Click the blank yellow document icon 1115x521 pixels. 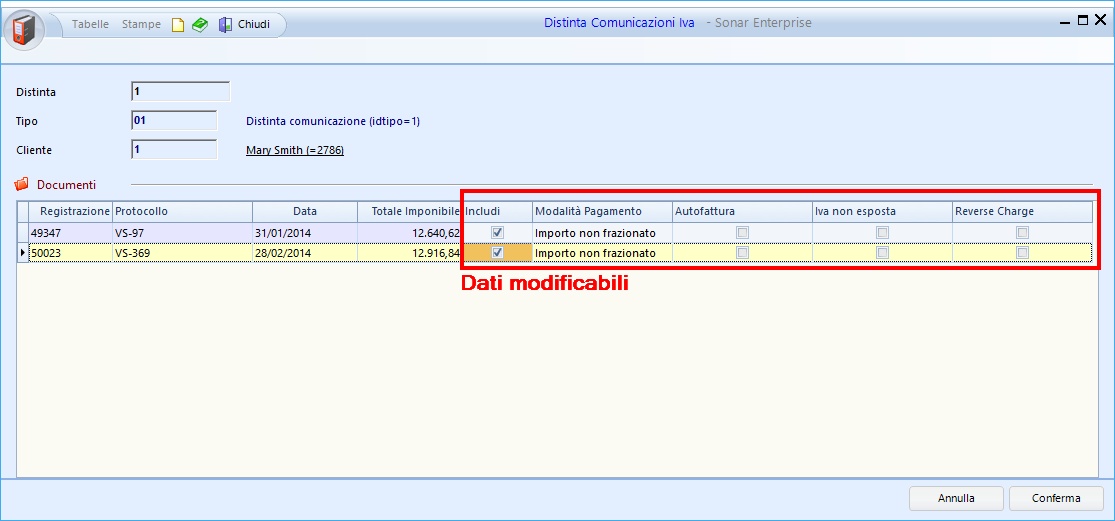[x=178, y=25]
